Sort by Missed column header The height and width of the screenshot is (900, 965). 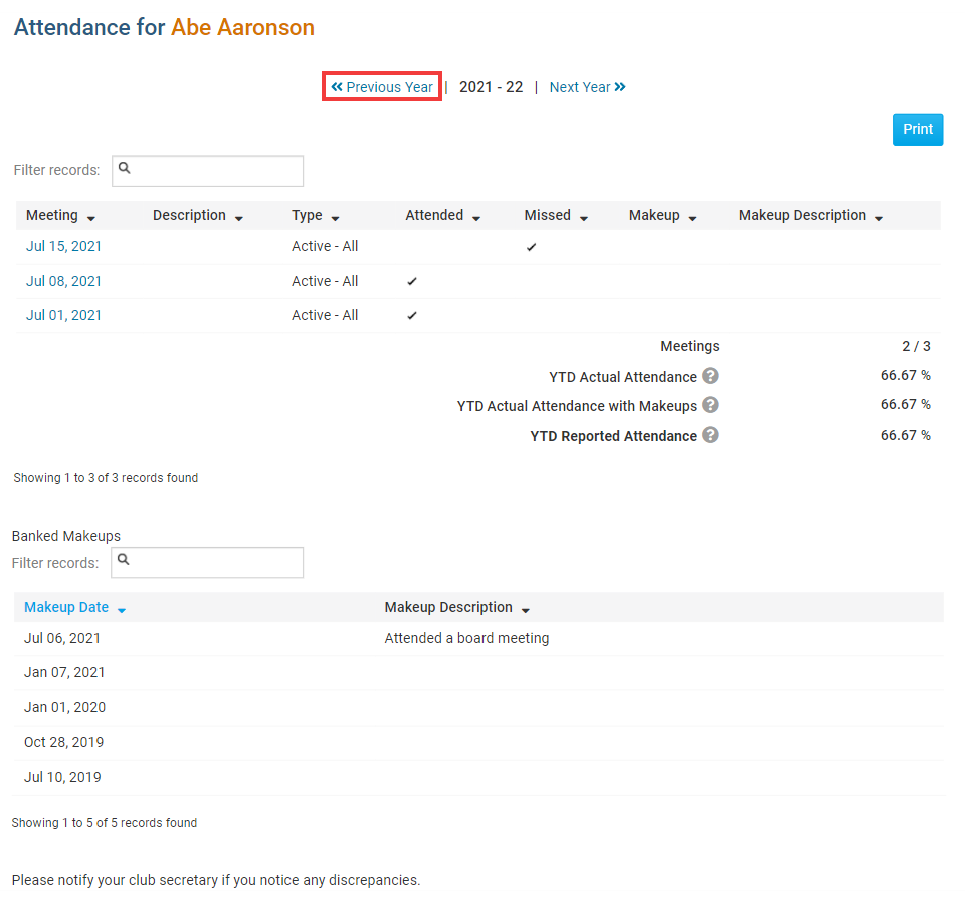[x=583, y=217]
